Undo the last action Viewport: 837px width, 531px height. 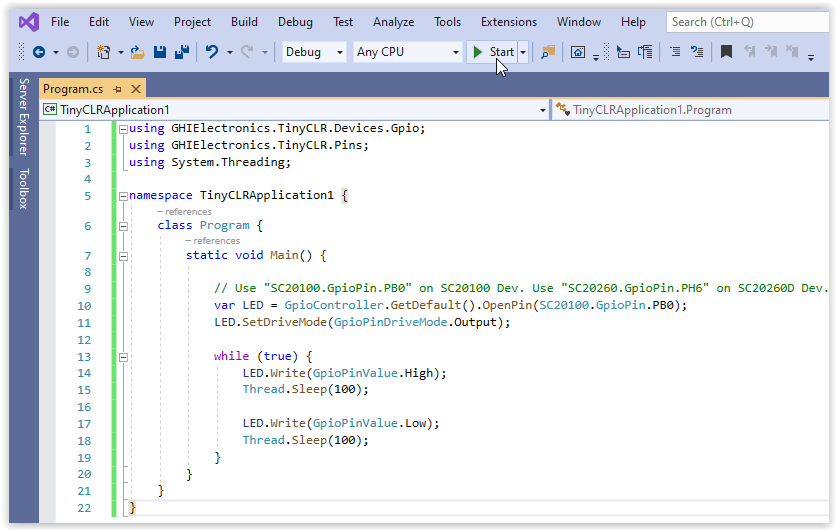coord(212,52)
